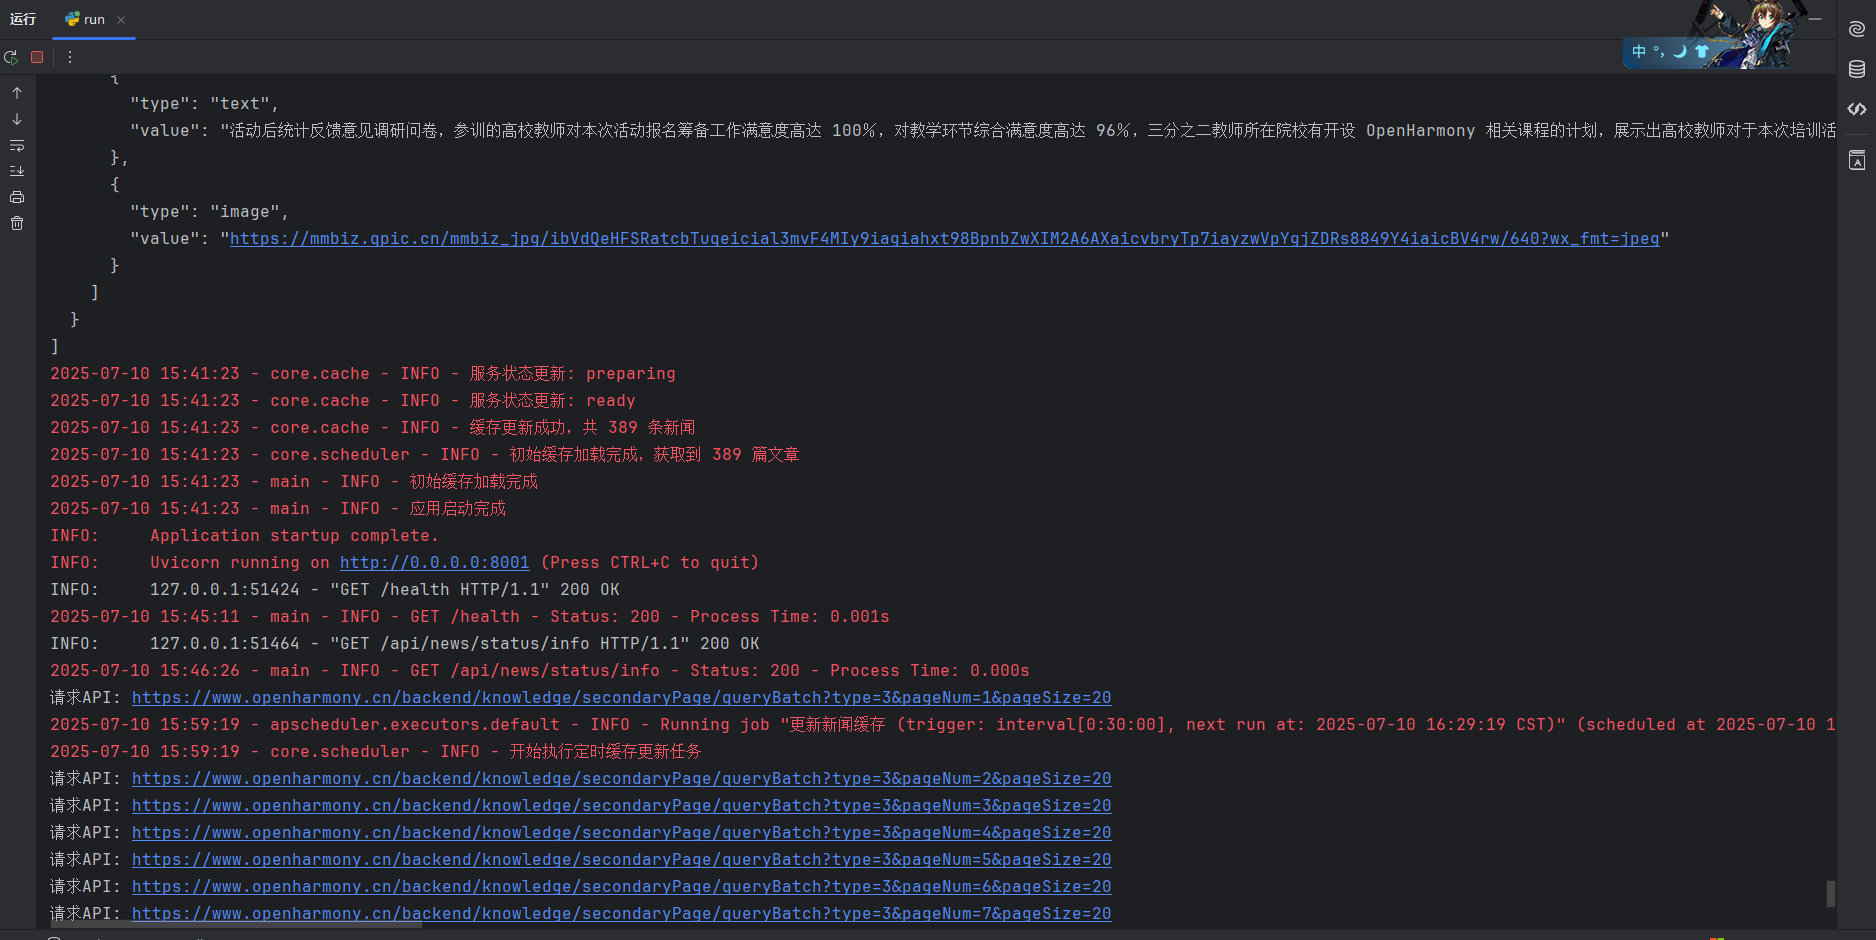1876x940 pixels.
Task: Rerun the 'run' configuration
Action: click(11, 57)
